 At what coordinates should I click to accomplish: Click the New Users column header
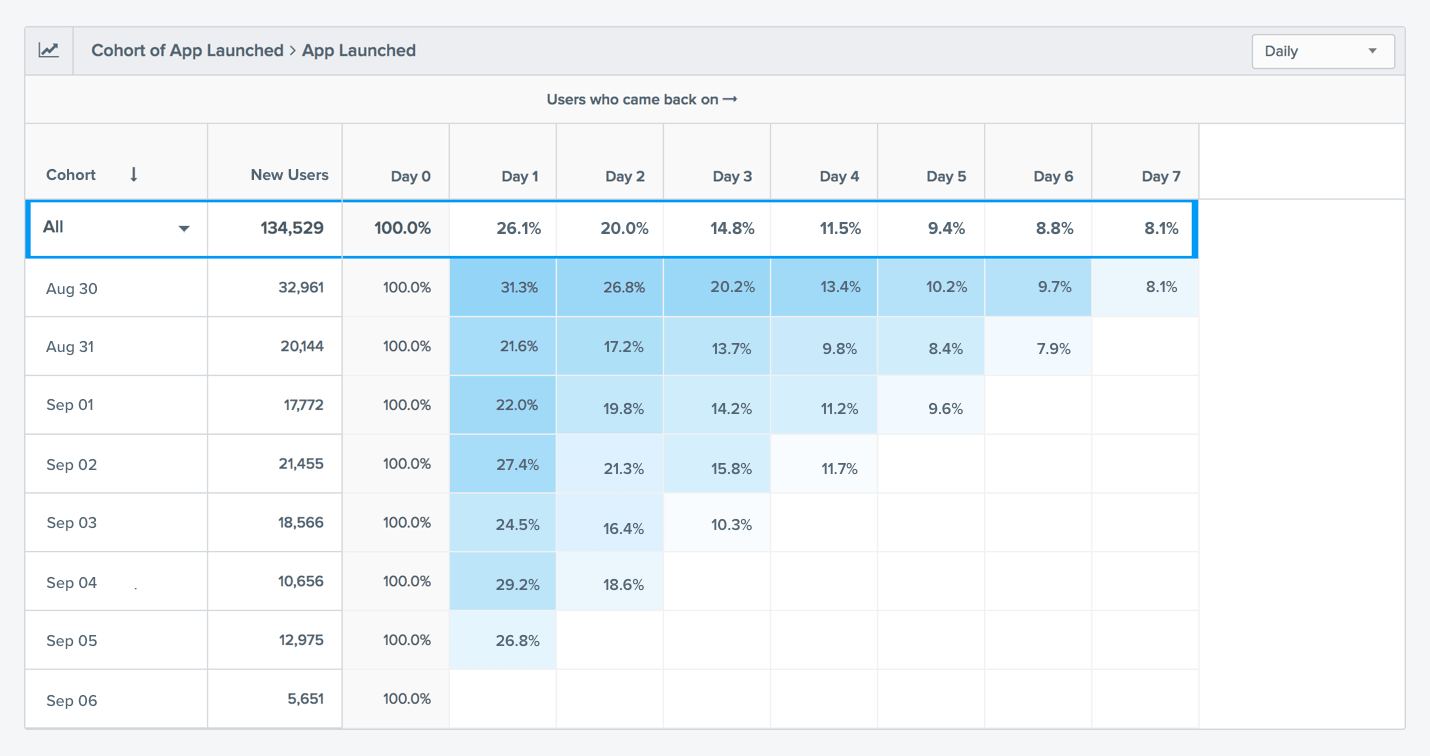pyautogui.click(x=289, y=174)
